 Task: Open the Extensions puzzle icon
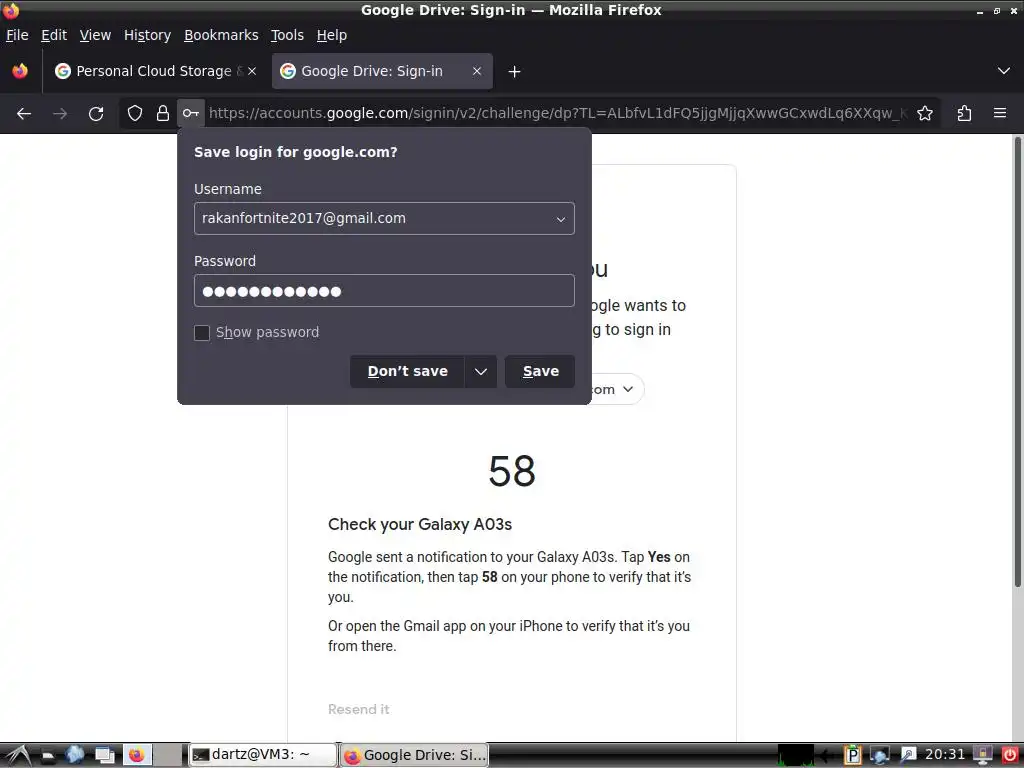point(964,114)
